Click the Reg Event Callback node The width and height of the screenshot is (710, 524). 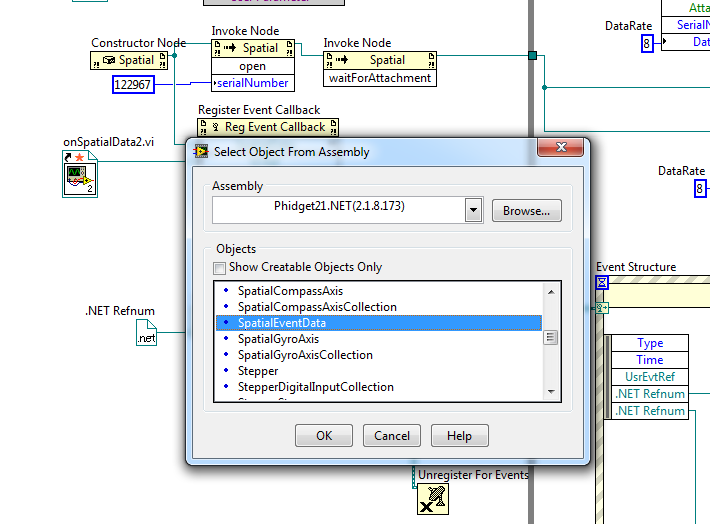(x=267, y=127)
